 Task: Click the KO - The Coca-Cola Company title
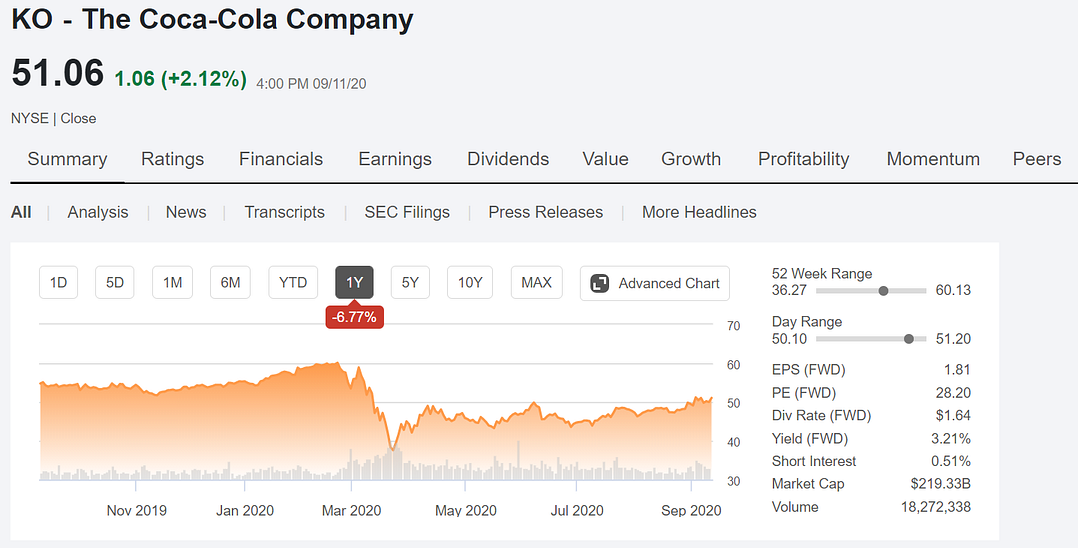[x=212, y=19]
